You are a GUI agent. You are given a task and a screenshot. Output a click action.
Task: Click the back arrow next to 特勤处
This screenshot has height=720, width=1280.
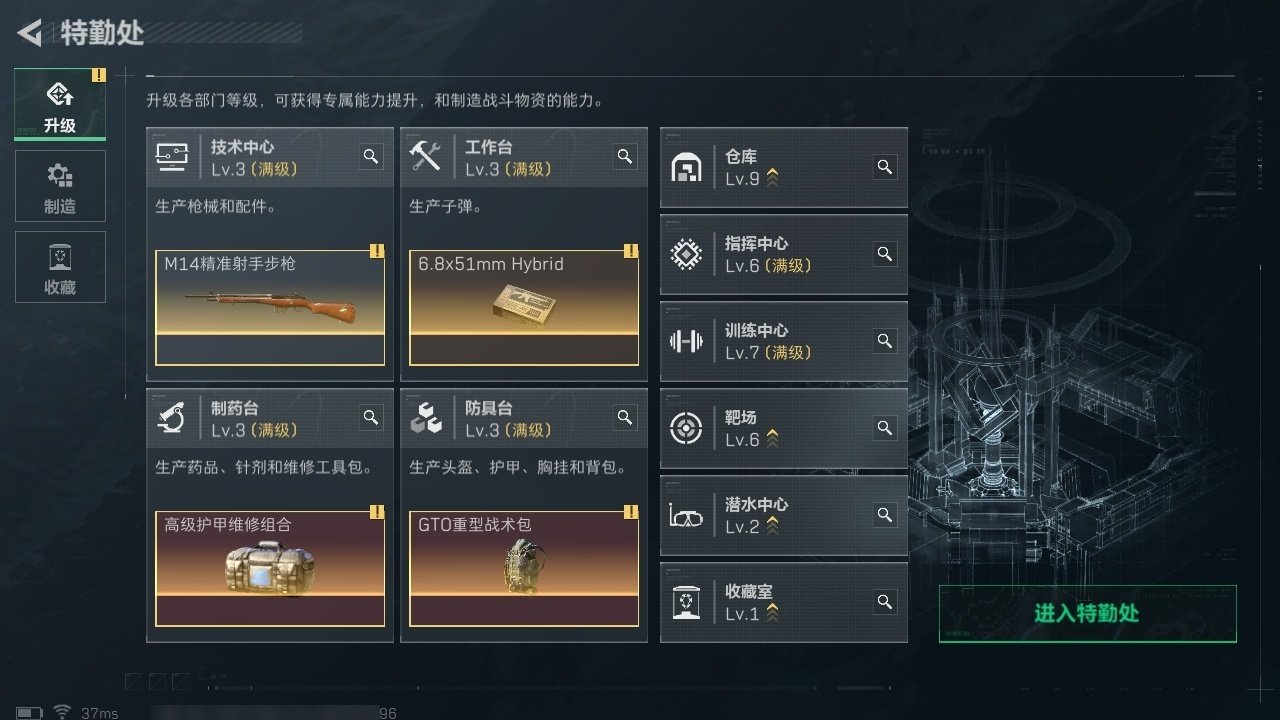[30, 33]
